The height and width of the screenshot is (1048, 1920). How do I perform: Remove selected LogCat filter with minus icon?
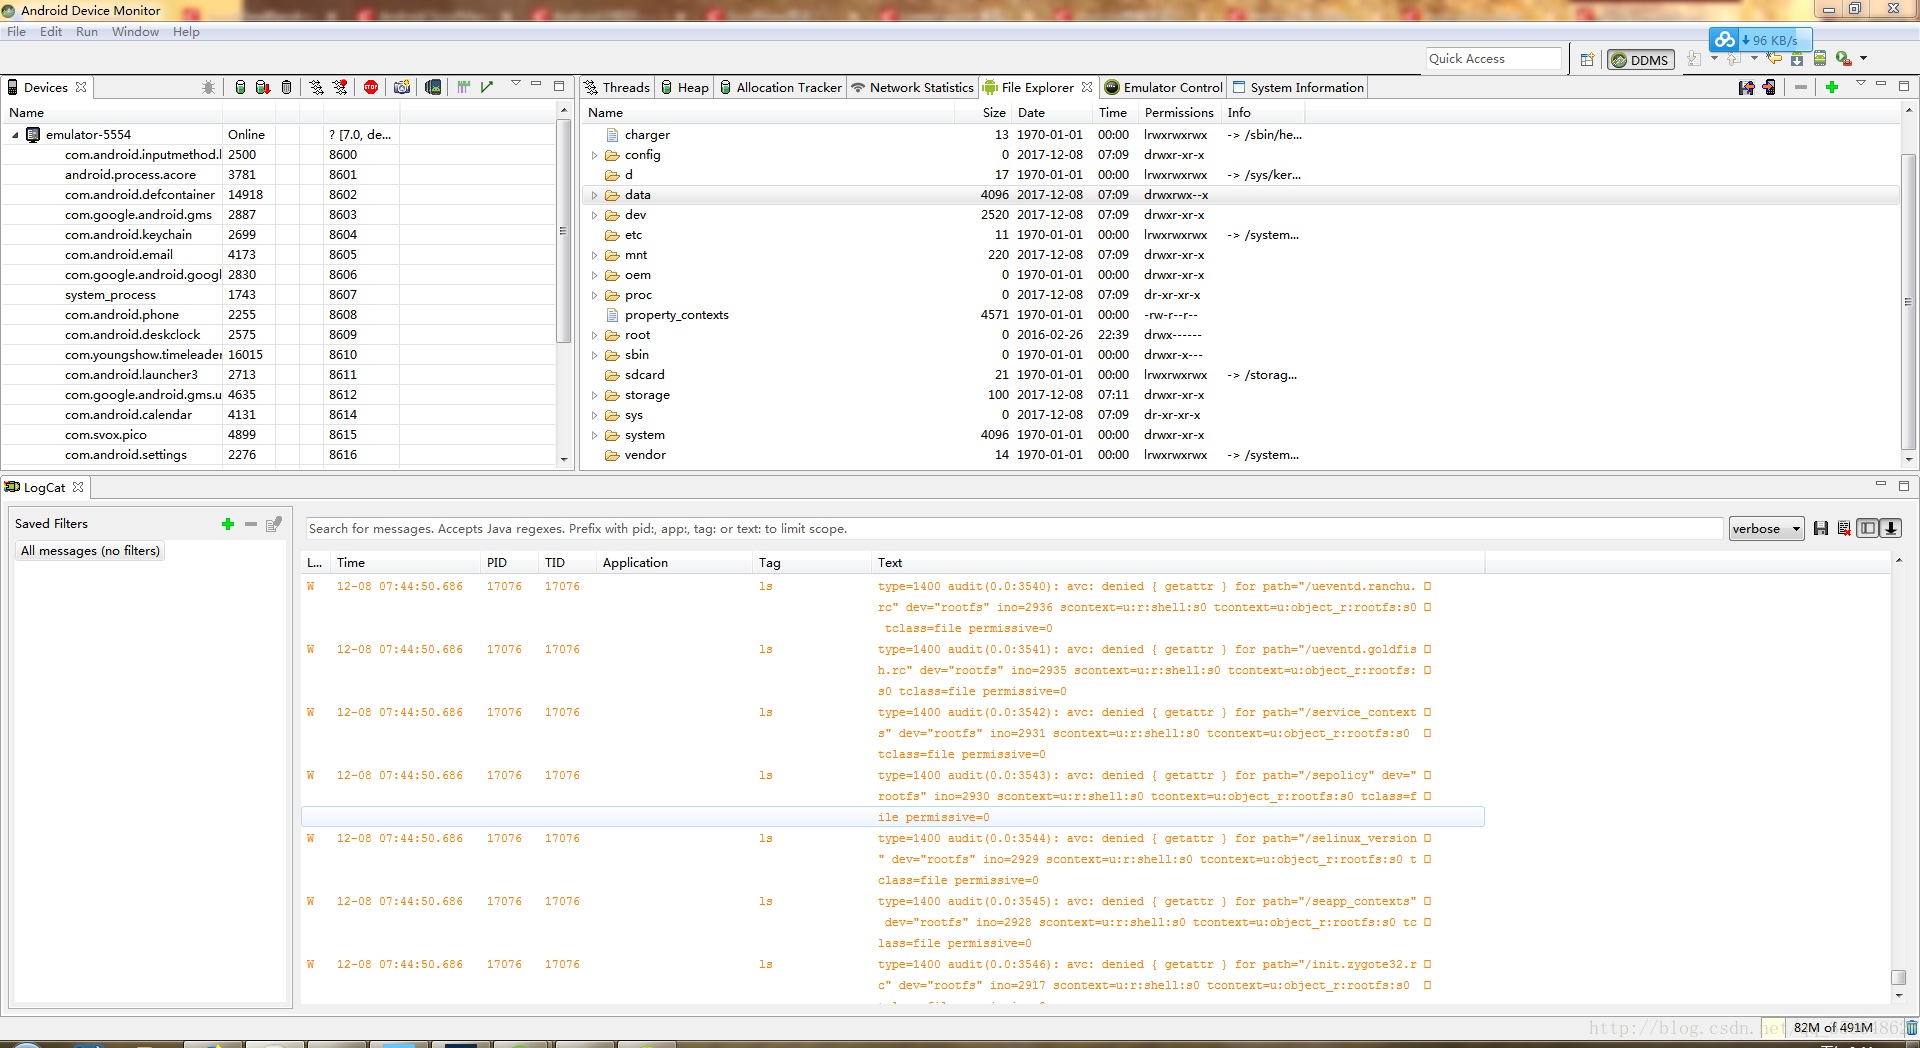pyautogui.click(x=251, y=524)
